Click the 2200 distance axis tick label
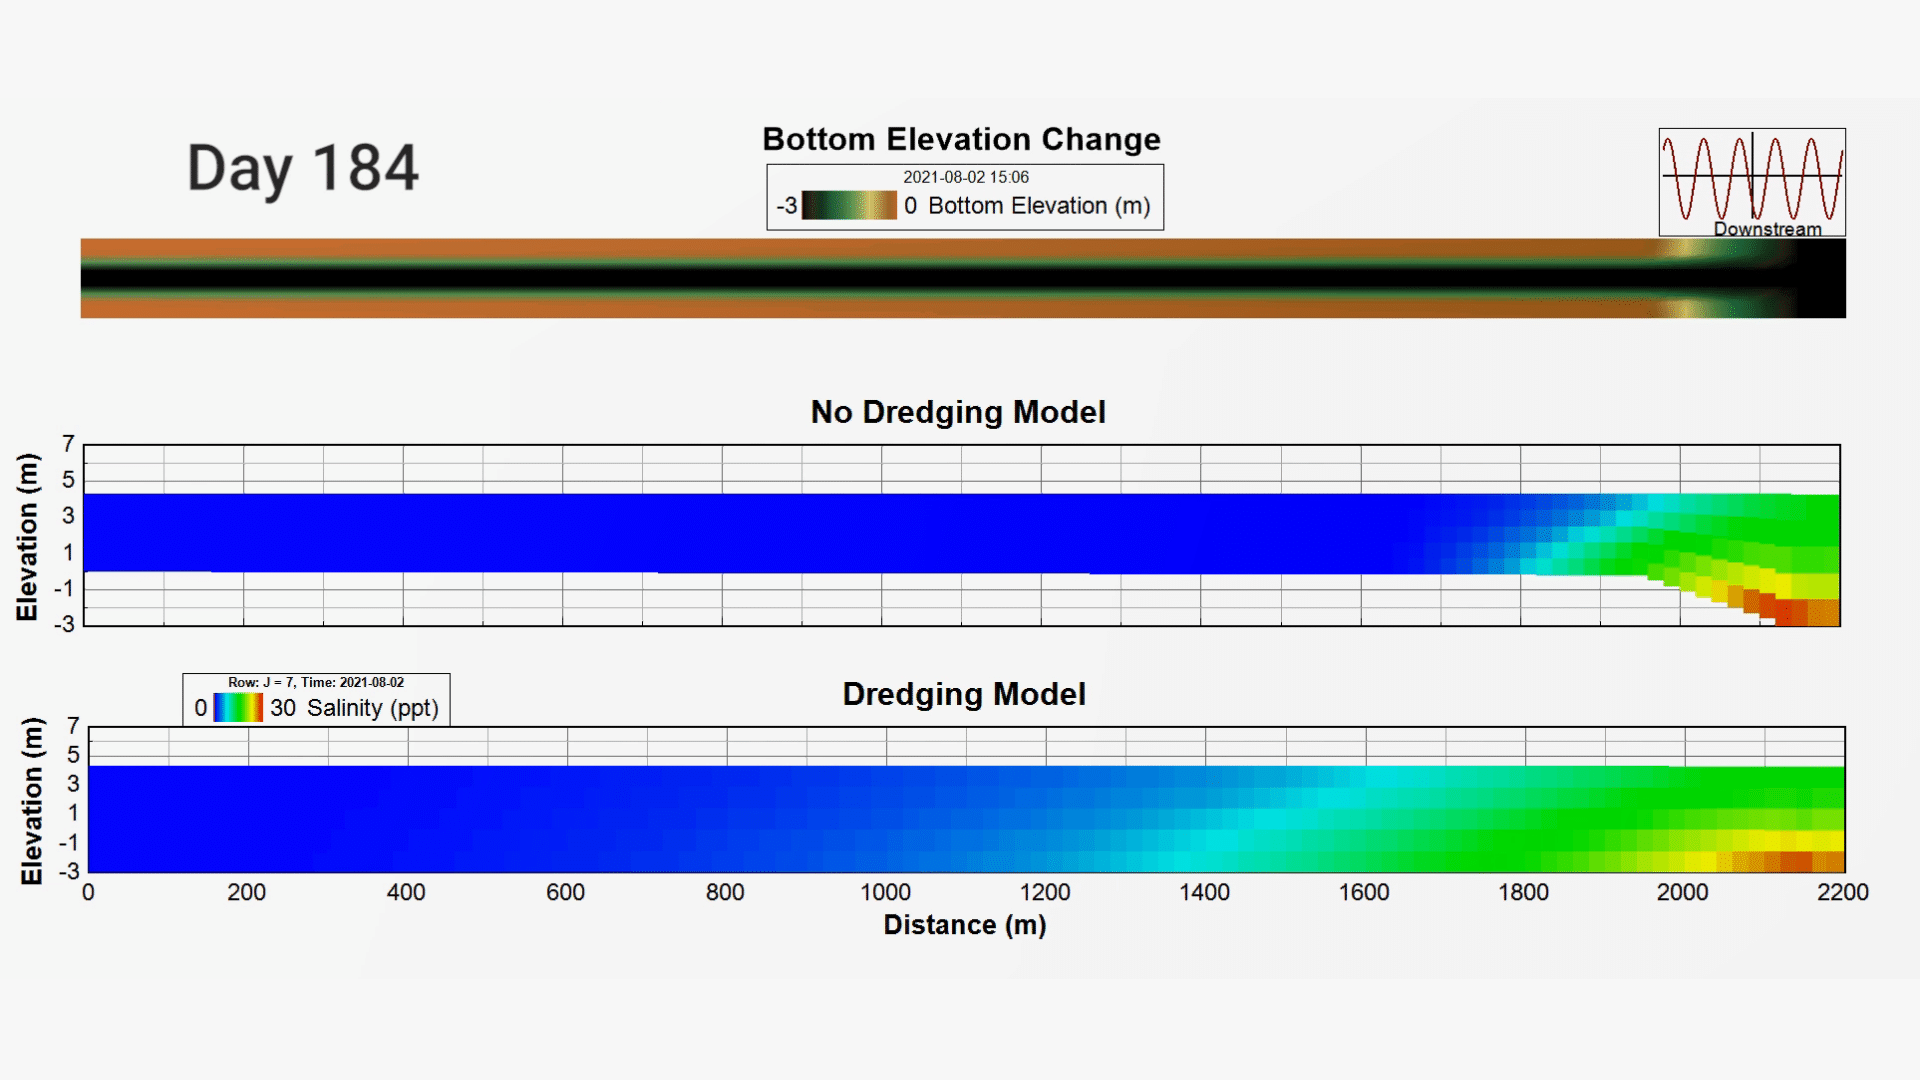Viewport: 1920px width, 1080px height. pos(1842,892)
